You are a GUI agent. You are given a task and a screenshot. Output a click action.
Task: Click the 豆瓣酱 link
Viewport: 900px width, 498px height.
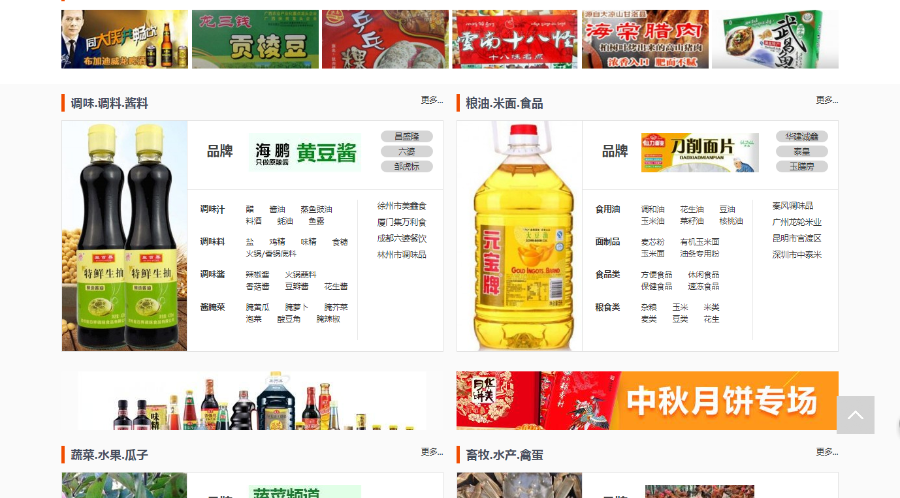(297, 286)
